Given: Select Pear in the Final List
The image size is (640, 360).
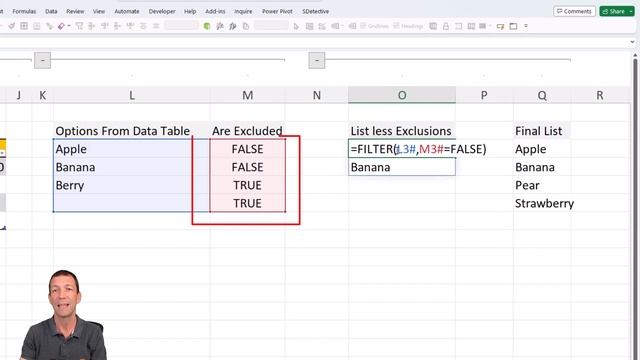Looking at the screenshot, I should (542, 185).
